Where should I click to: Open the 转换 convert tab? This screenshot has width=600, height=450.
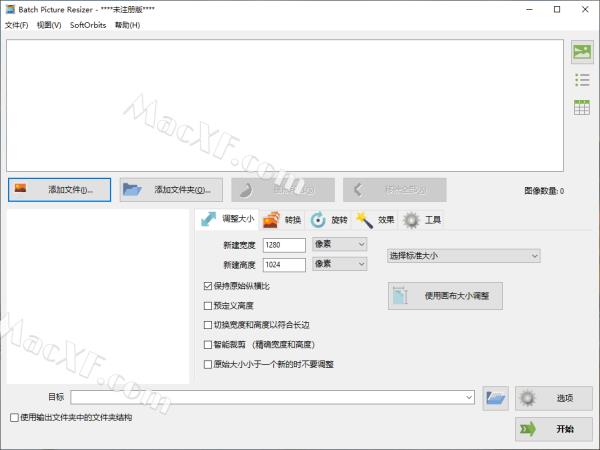point(282,220)
